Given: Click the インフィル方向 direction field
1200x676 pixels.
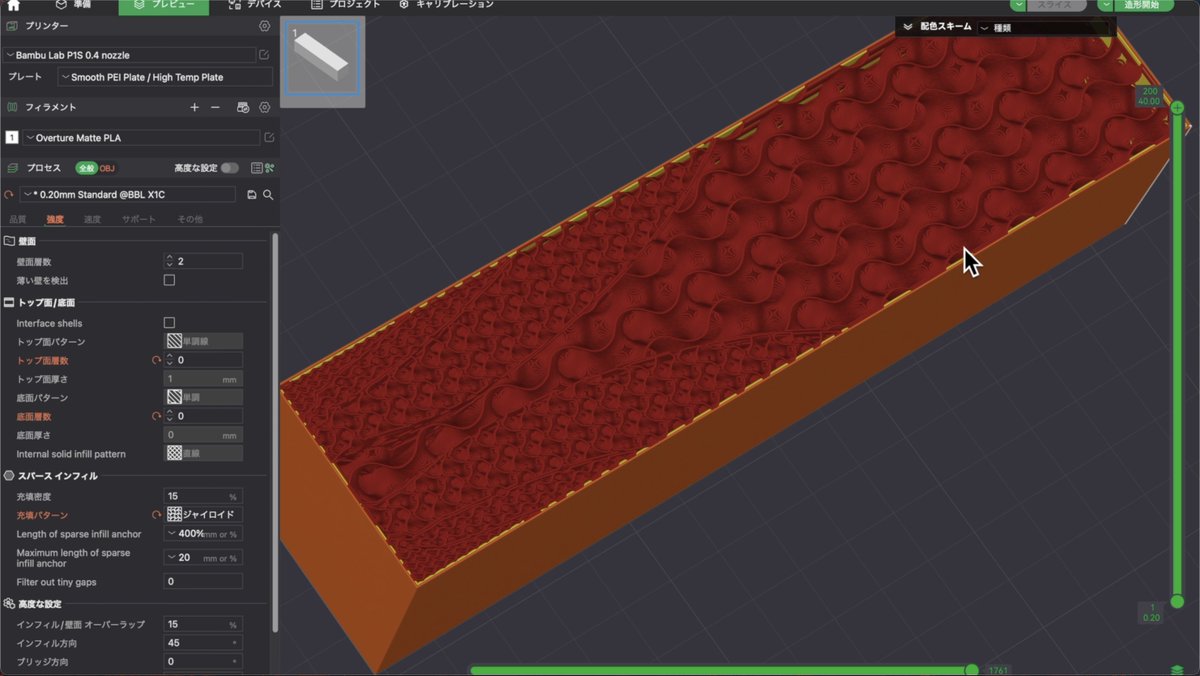Looking at the screenshot, I should pyautogui.click(x=203, y=643).
